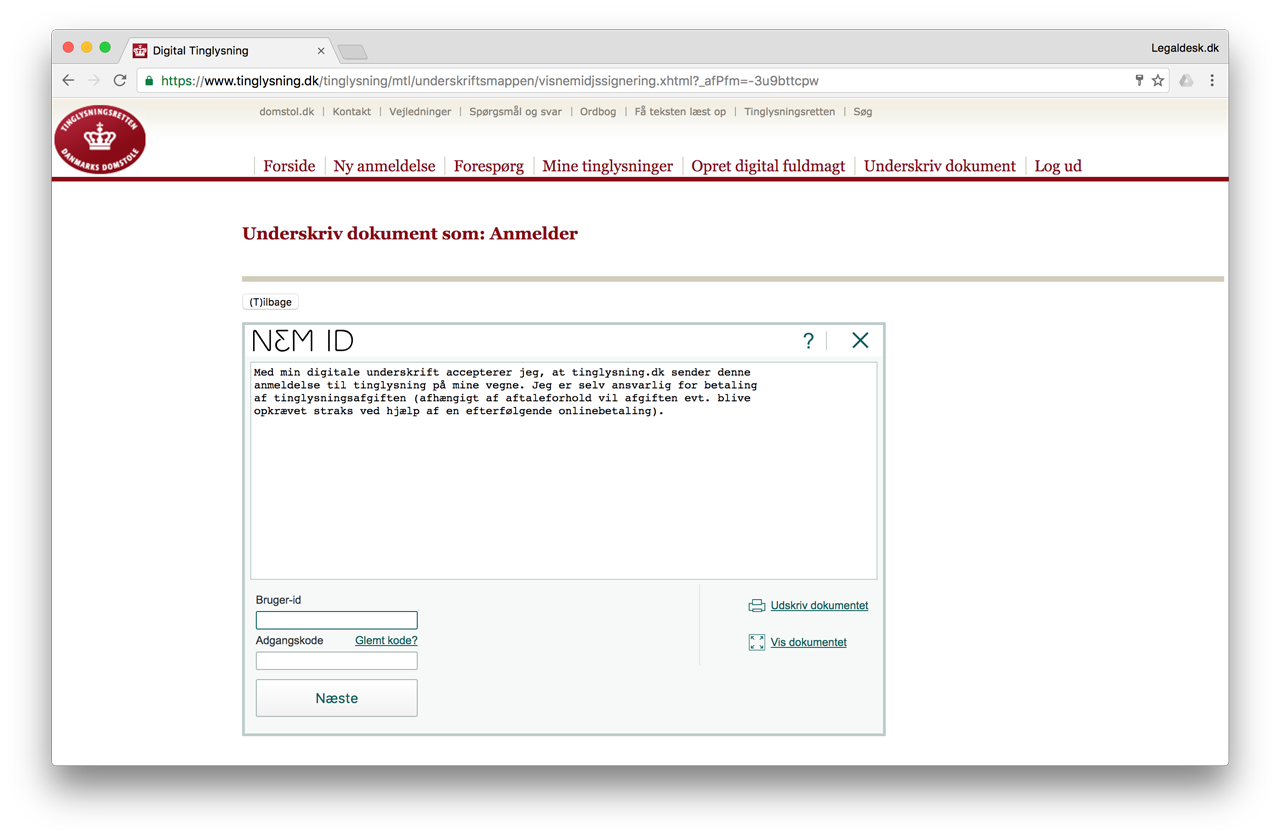Open the Tinglysningsretten top link
The image size is (1280, 839).
tap(789, 112)
